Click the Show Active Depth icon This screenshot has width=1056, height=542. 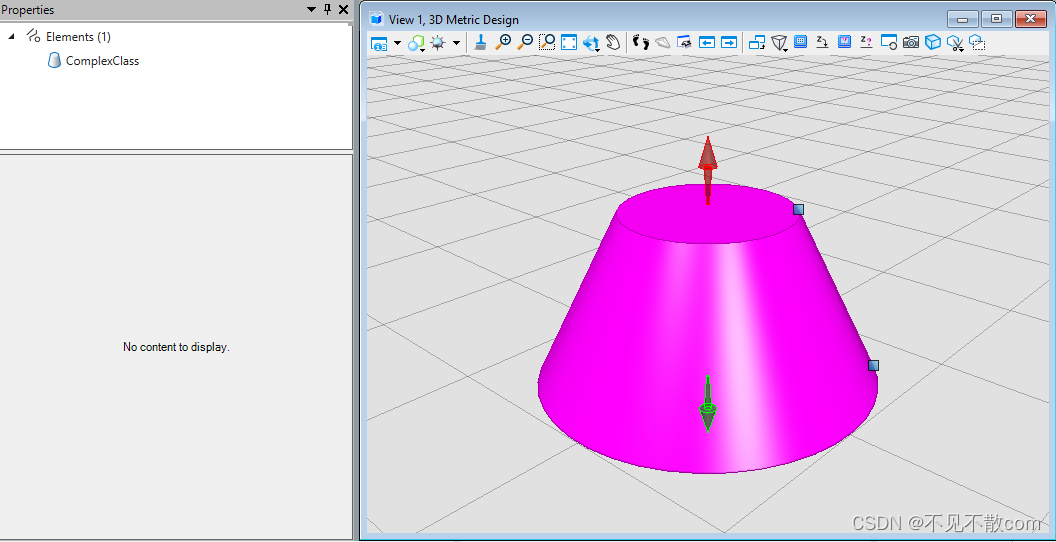pos(866,42)
